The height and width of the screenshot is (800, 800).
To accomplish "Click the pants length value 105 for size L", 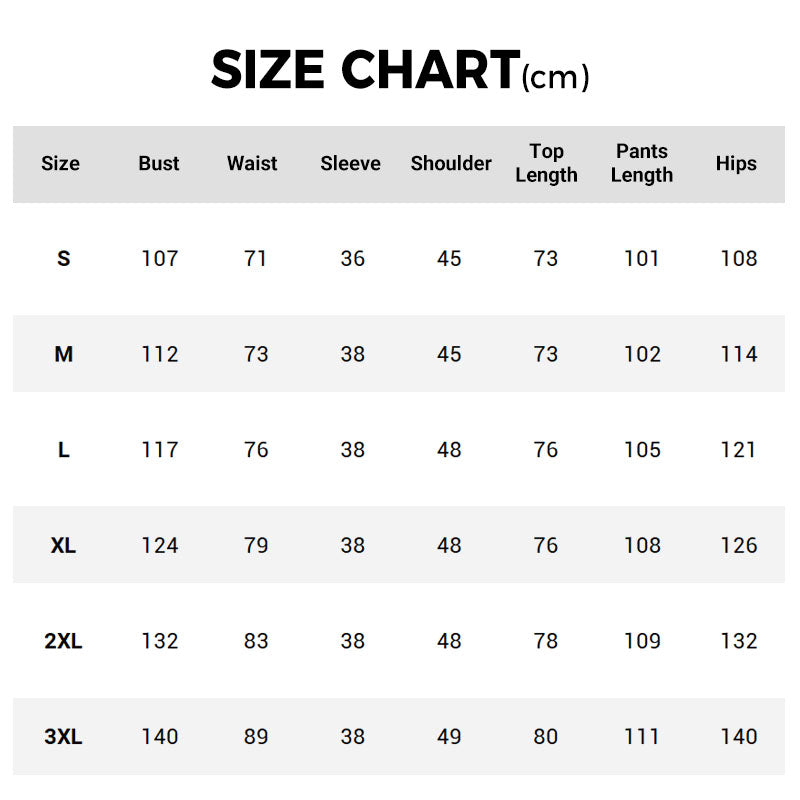I will (642, 450).
